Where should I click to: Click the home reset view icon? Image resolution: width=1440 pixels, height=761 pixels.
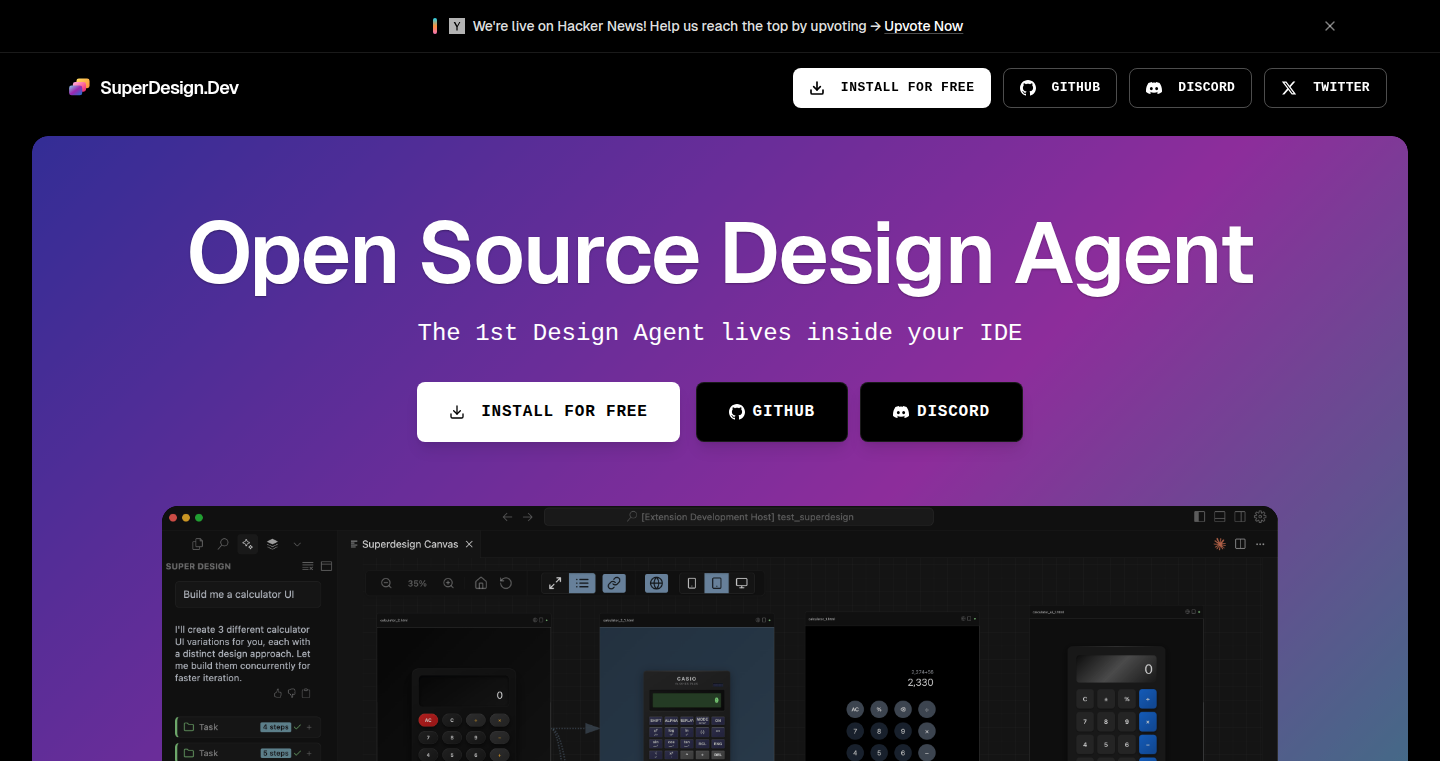click(481, 583)
